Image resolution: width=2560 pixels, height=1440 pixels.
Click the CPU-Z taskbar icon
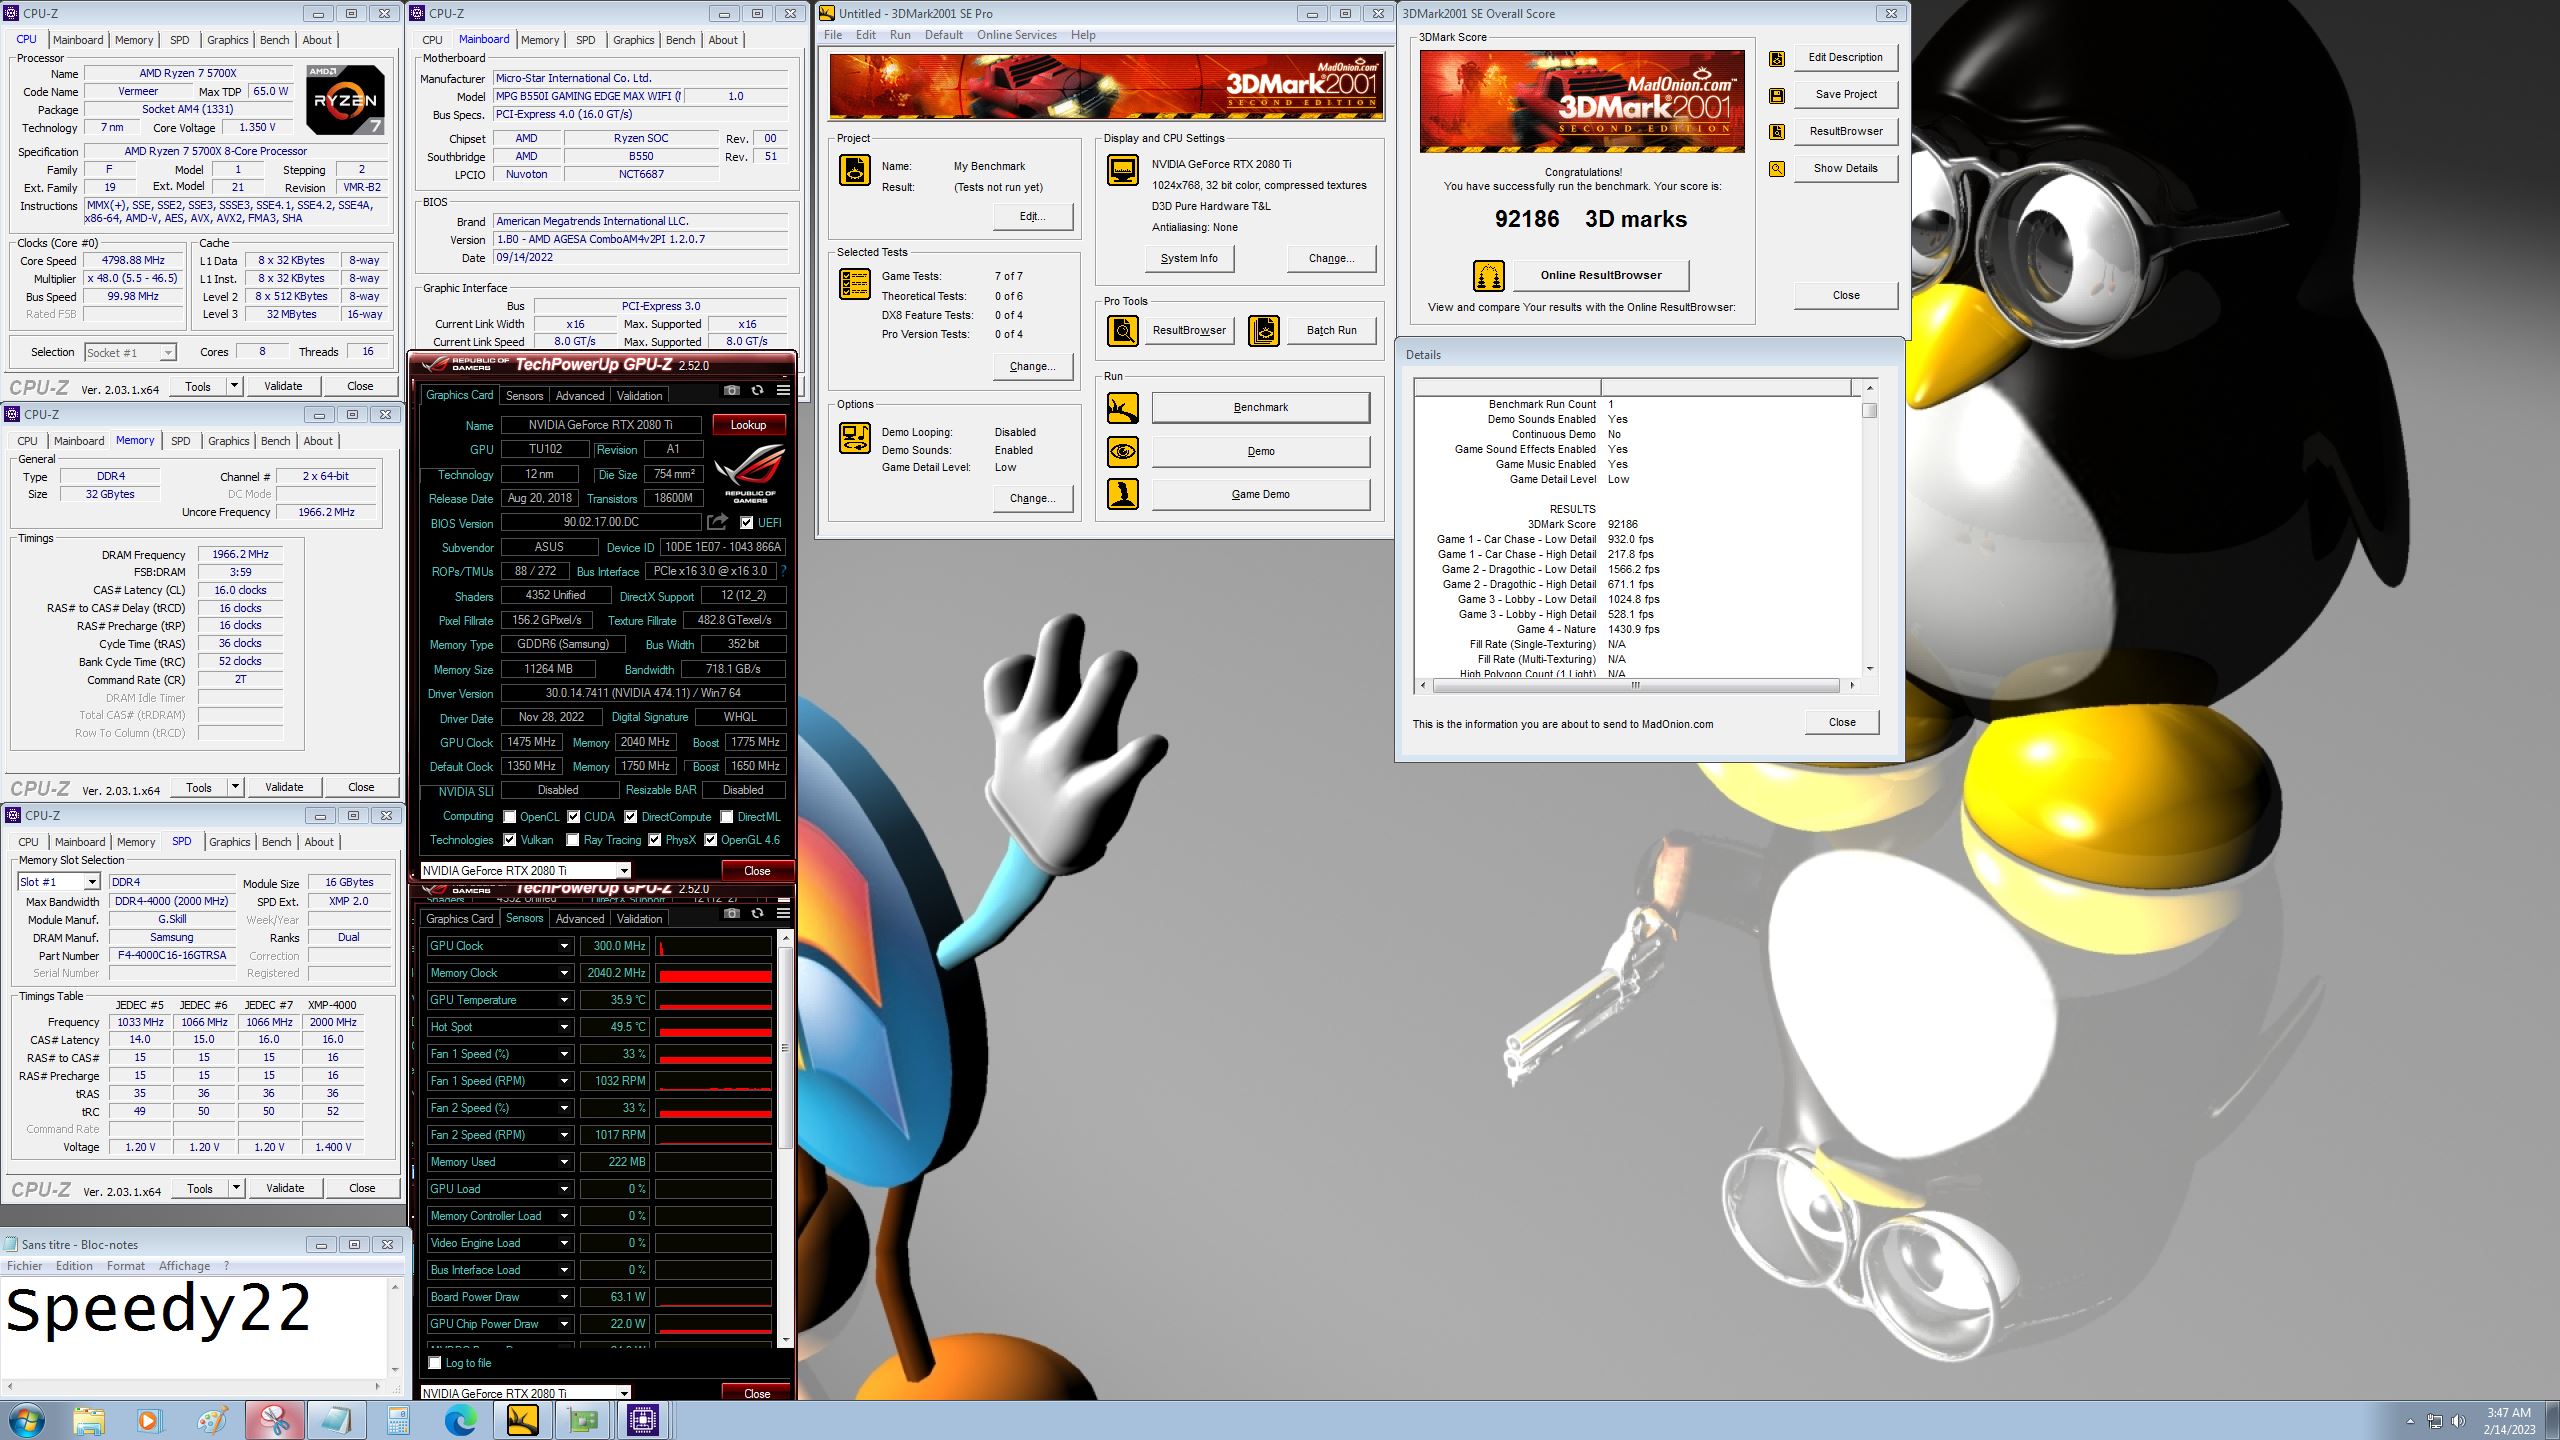(x=642, y=1420)
